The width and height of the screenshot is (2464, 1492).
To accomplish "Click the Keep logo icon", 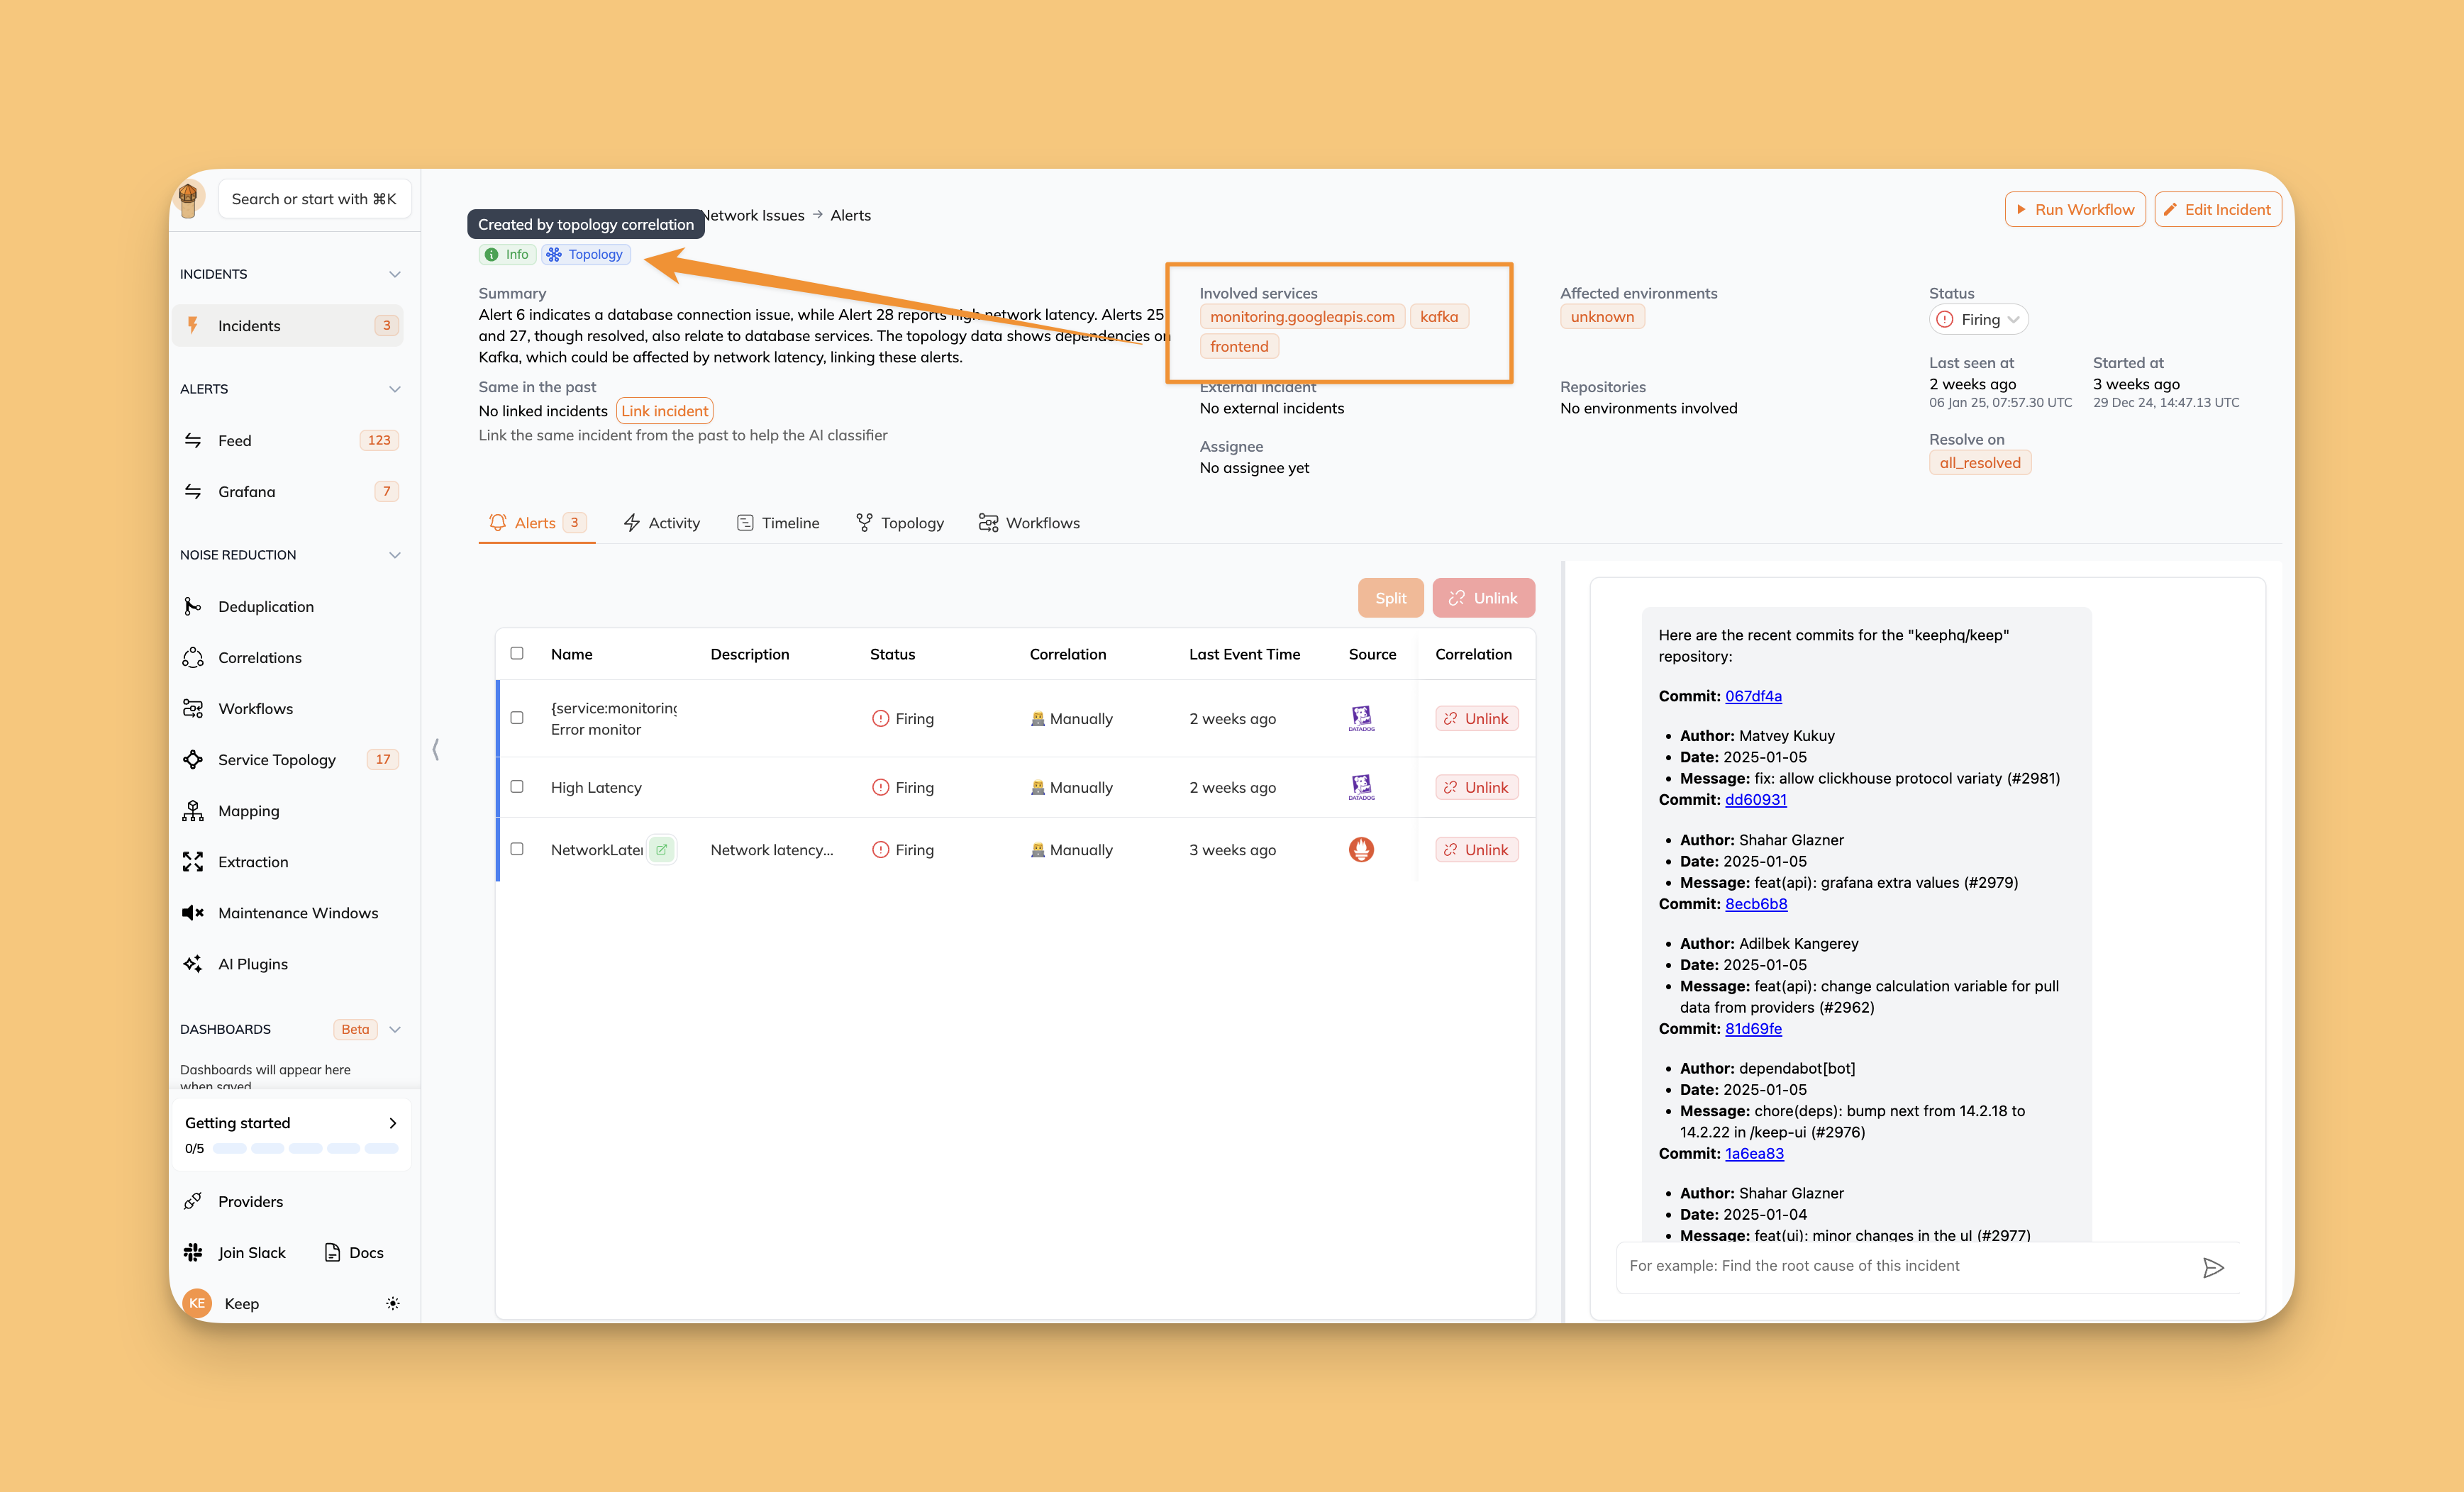I will point(188,199).
